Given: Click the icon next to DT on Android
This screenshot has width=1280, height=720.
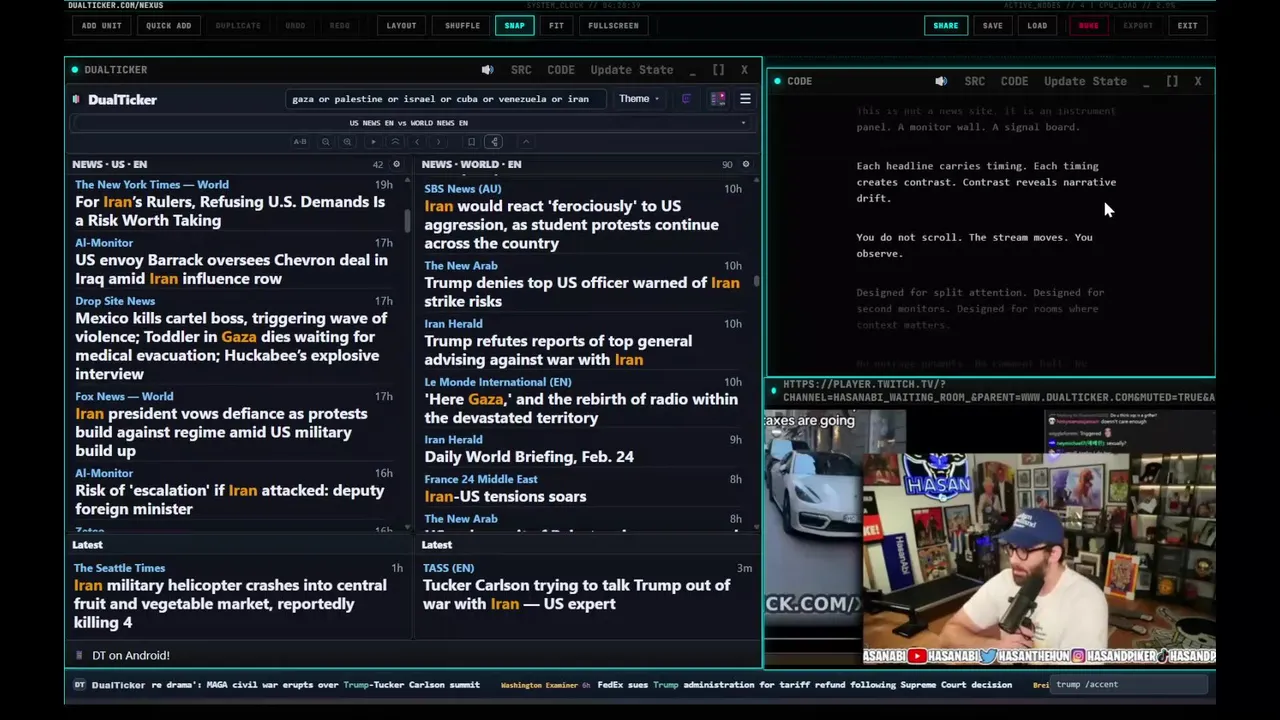Looking at the screenshot, I should tap(79, 655).
